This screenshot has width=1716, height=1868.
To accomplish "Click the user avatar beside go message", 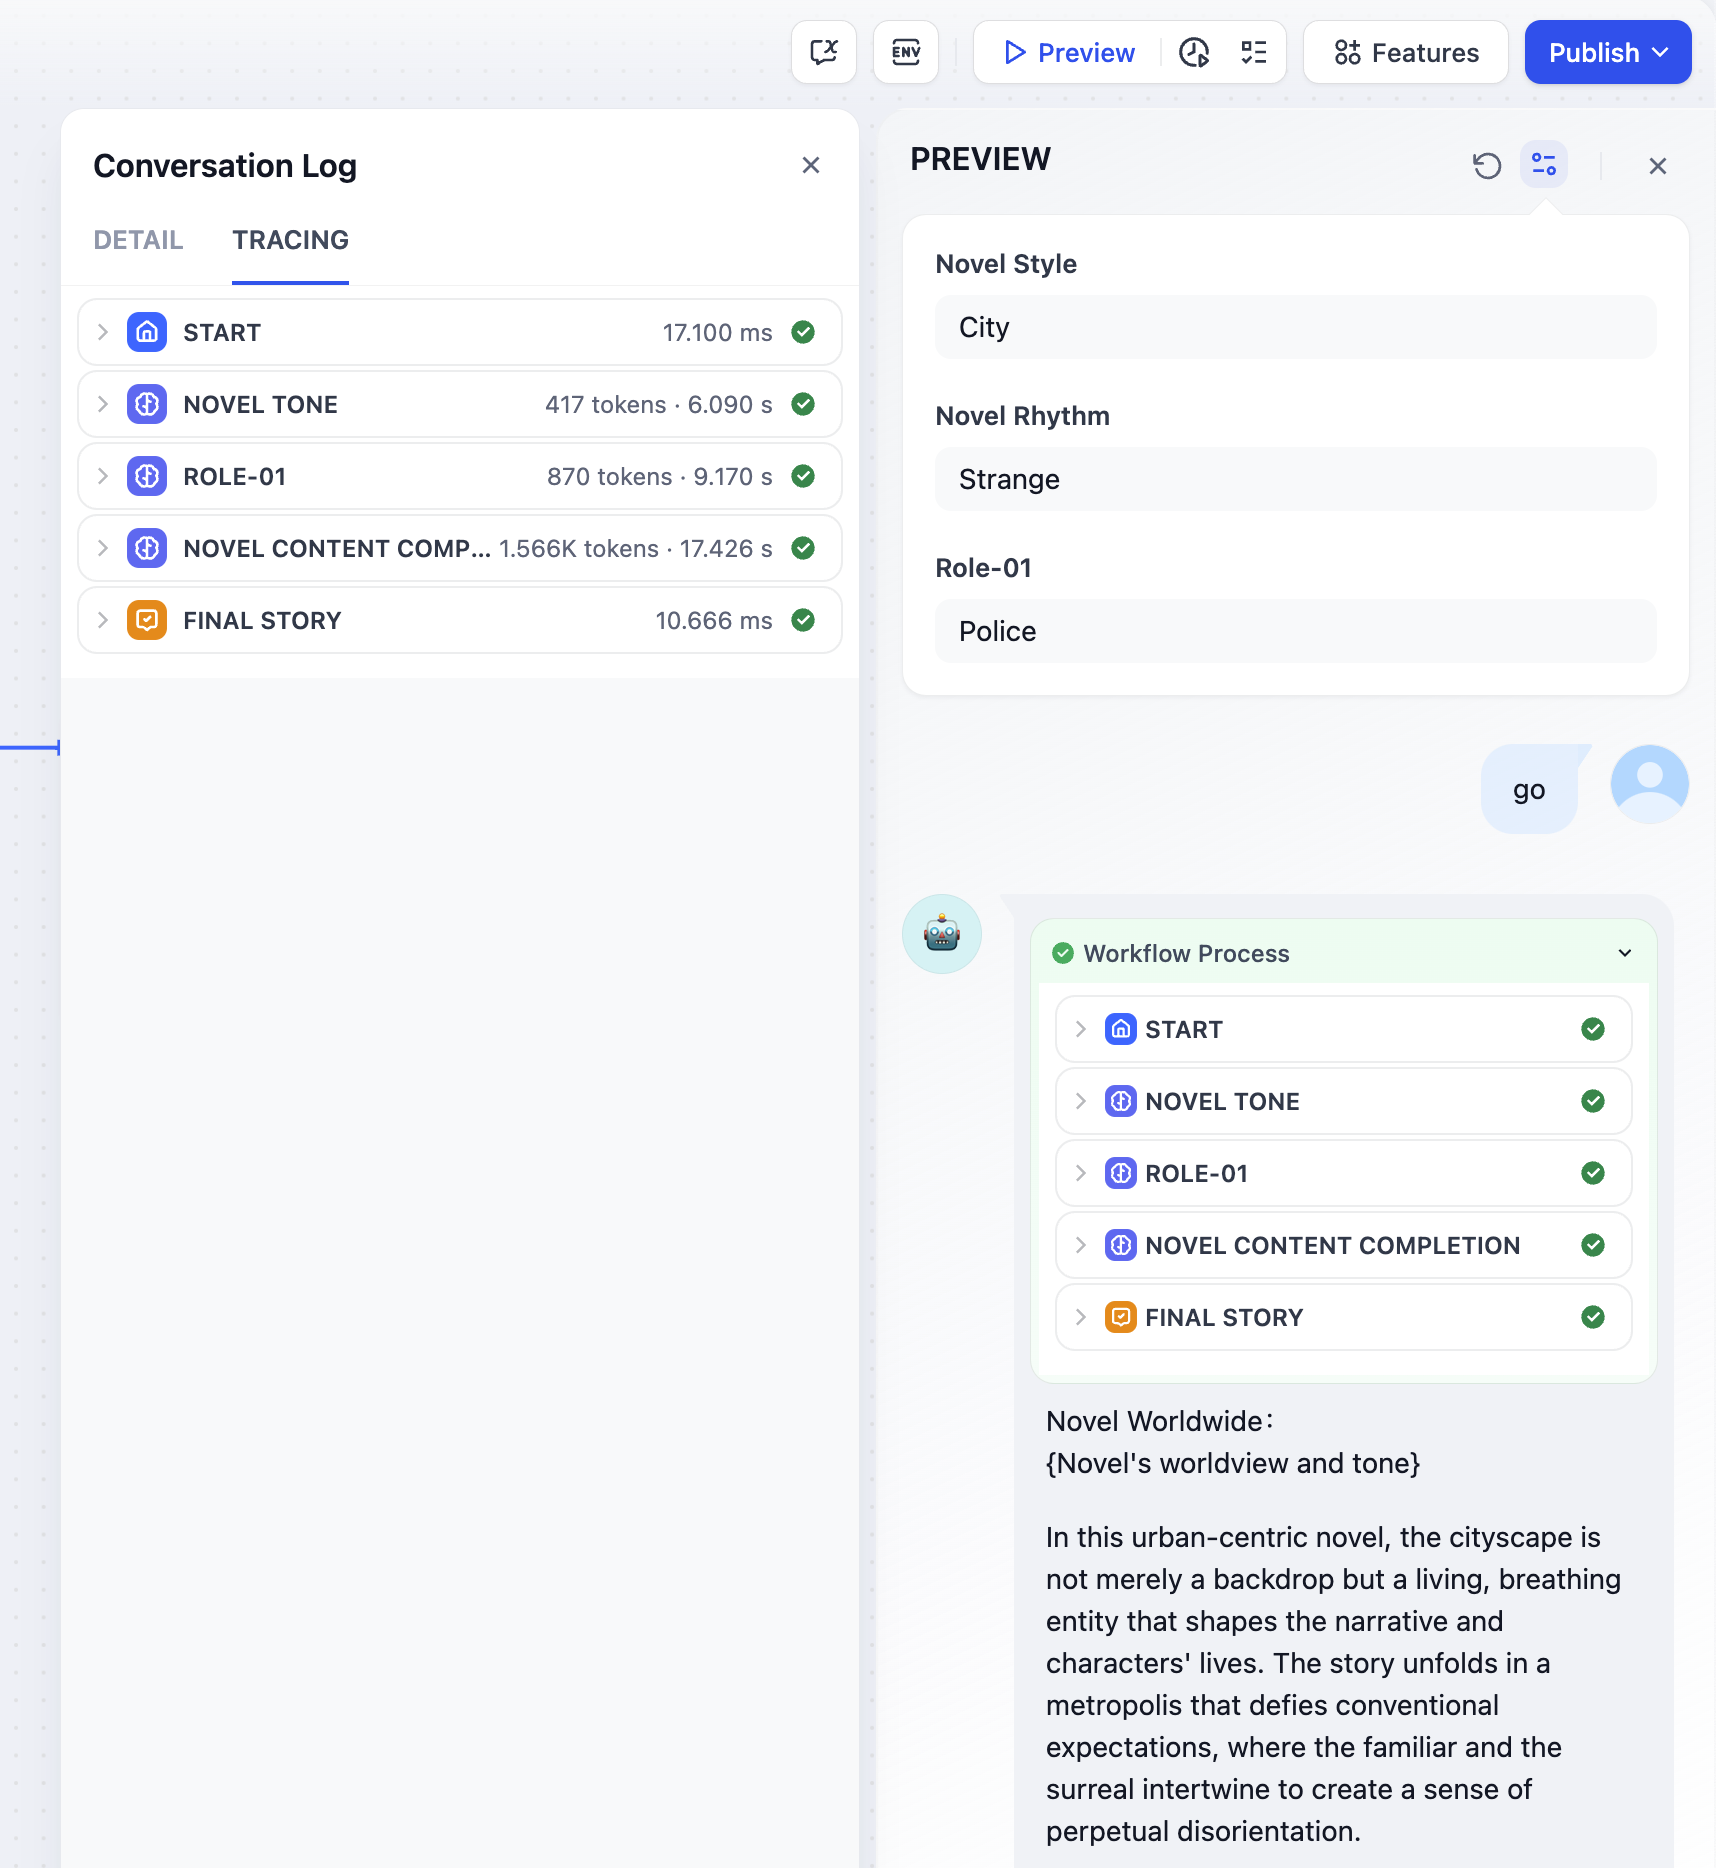I will click(1650, 784).
